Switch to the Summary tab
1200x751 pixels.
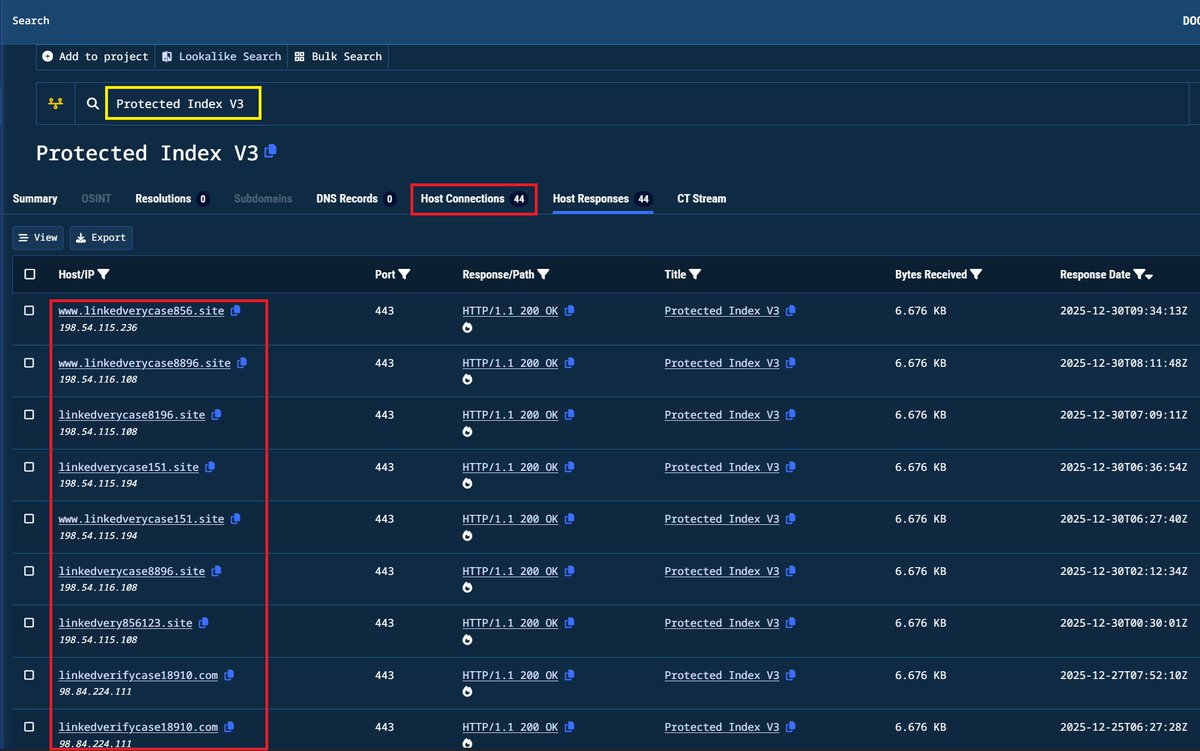[x=35, y=198]
